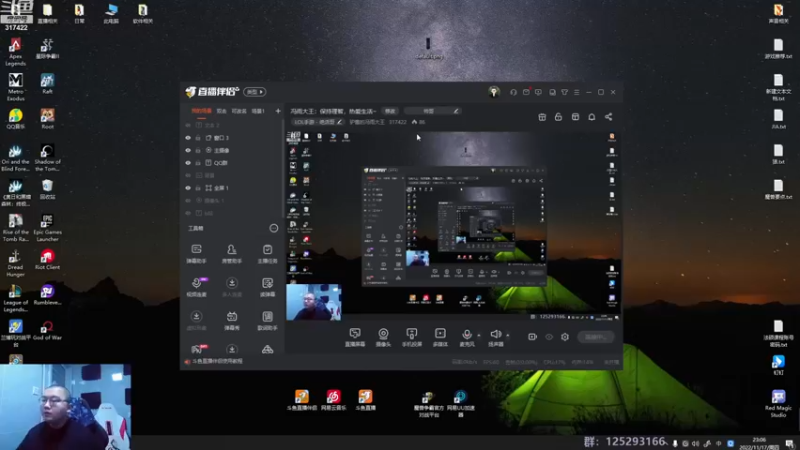Switch to the 场景1 scene tab
Screen dimensions: 800x450
click(258, 111)
